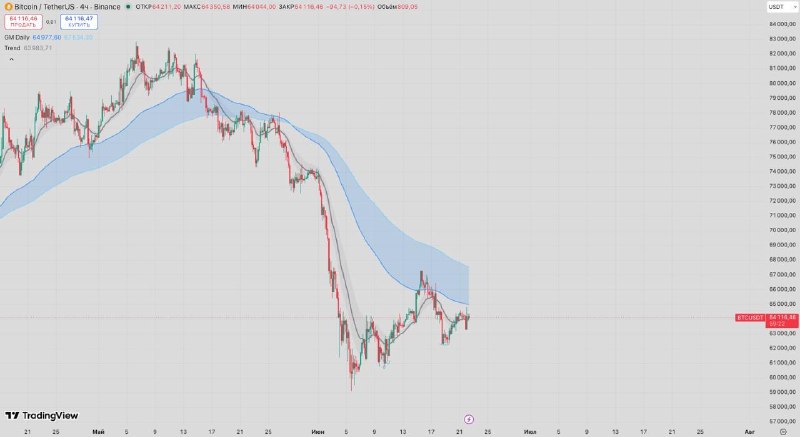Click the green market status dot
800x437 pixels.
[128, 7]
